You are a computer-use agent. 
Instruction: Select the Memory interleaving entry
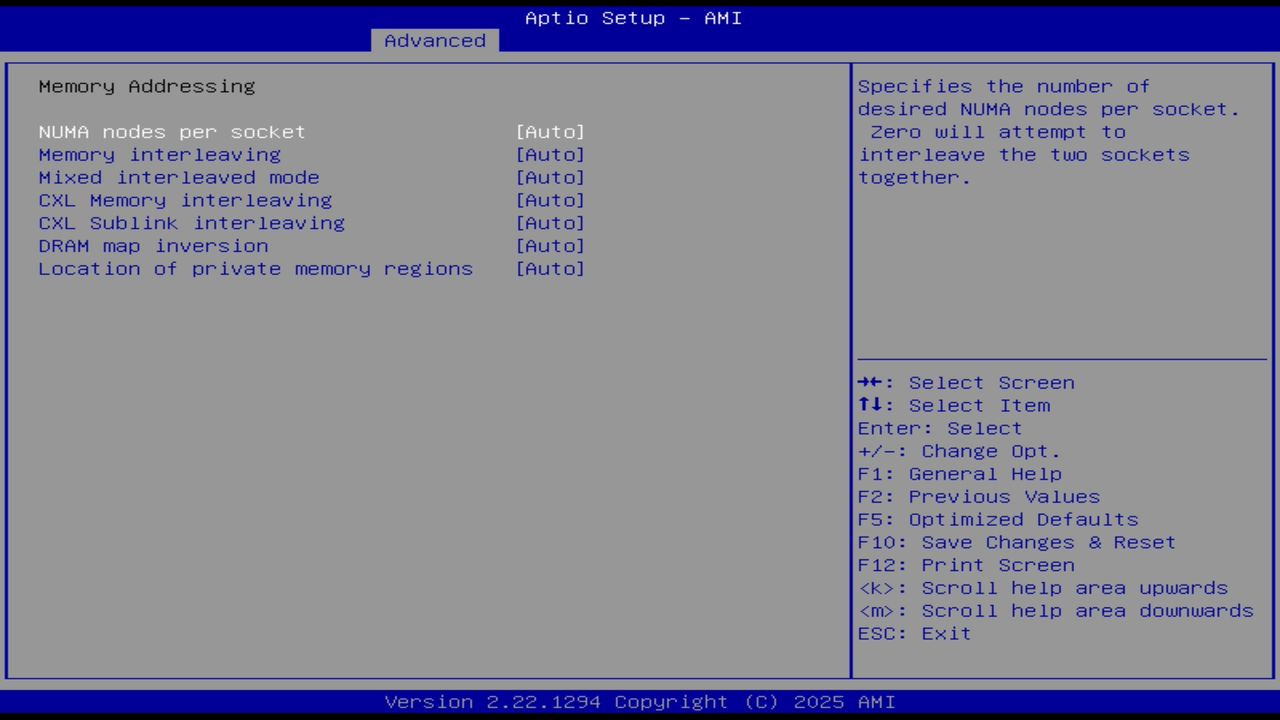pyautogui.click(x=159, y=154)
